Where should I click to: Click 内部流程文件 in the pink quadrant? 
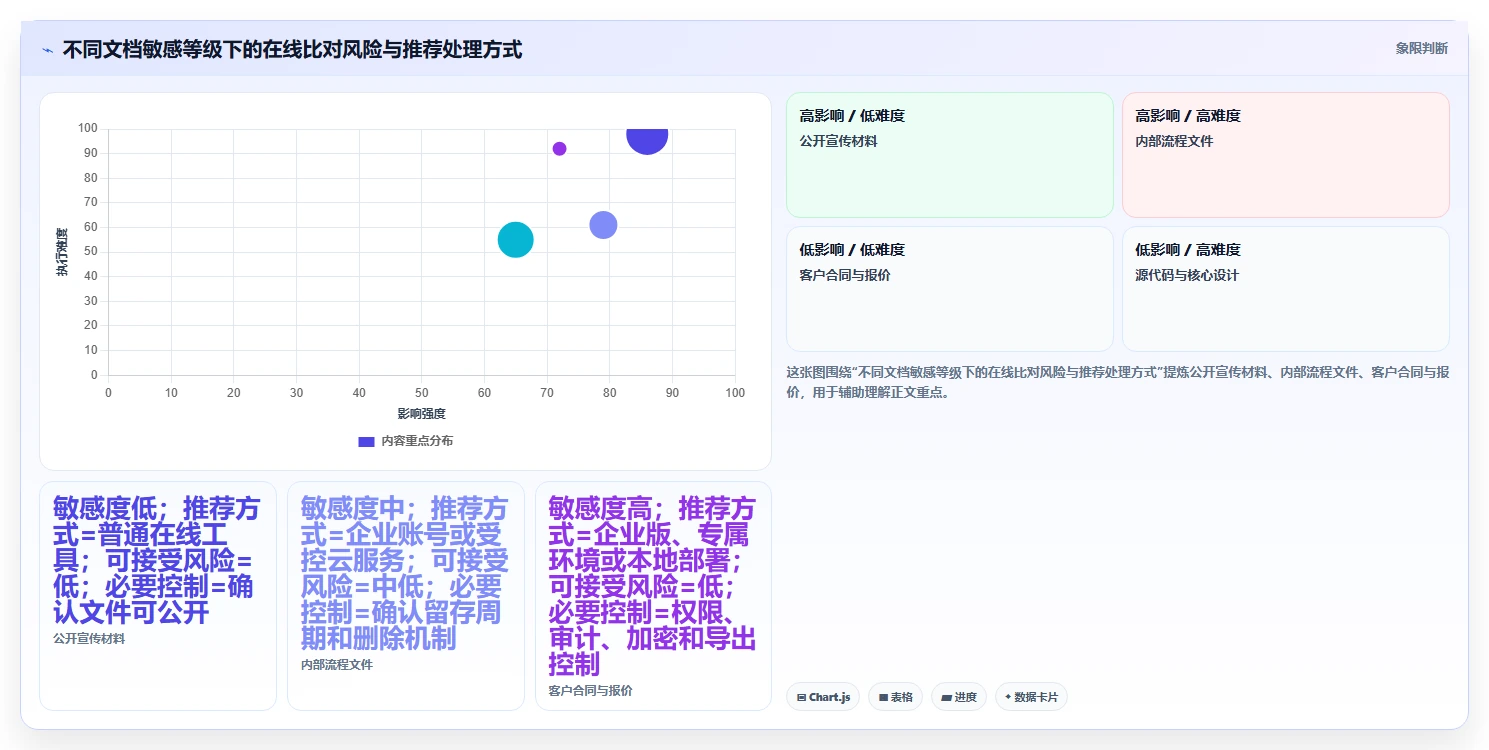1174,141
